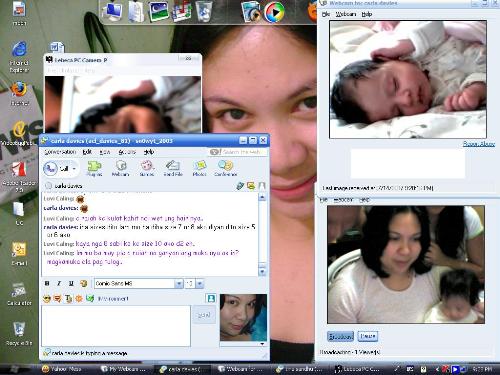Expand the Comic Sans MS font dropdown
The width and height of the screenshot is (500, 375).
pyautogui.click(x=179, y=284)
